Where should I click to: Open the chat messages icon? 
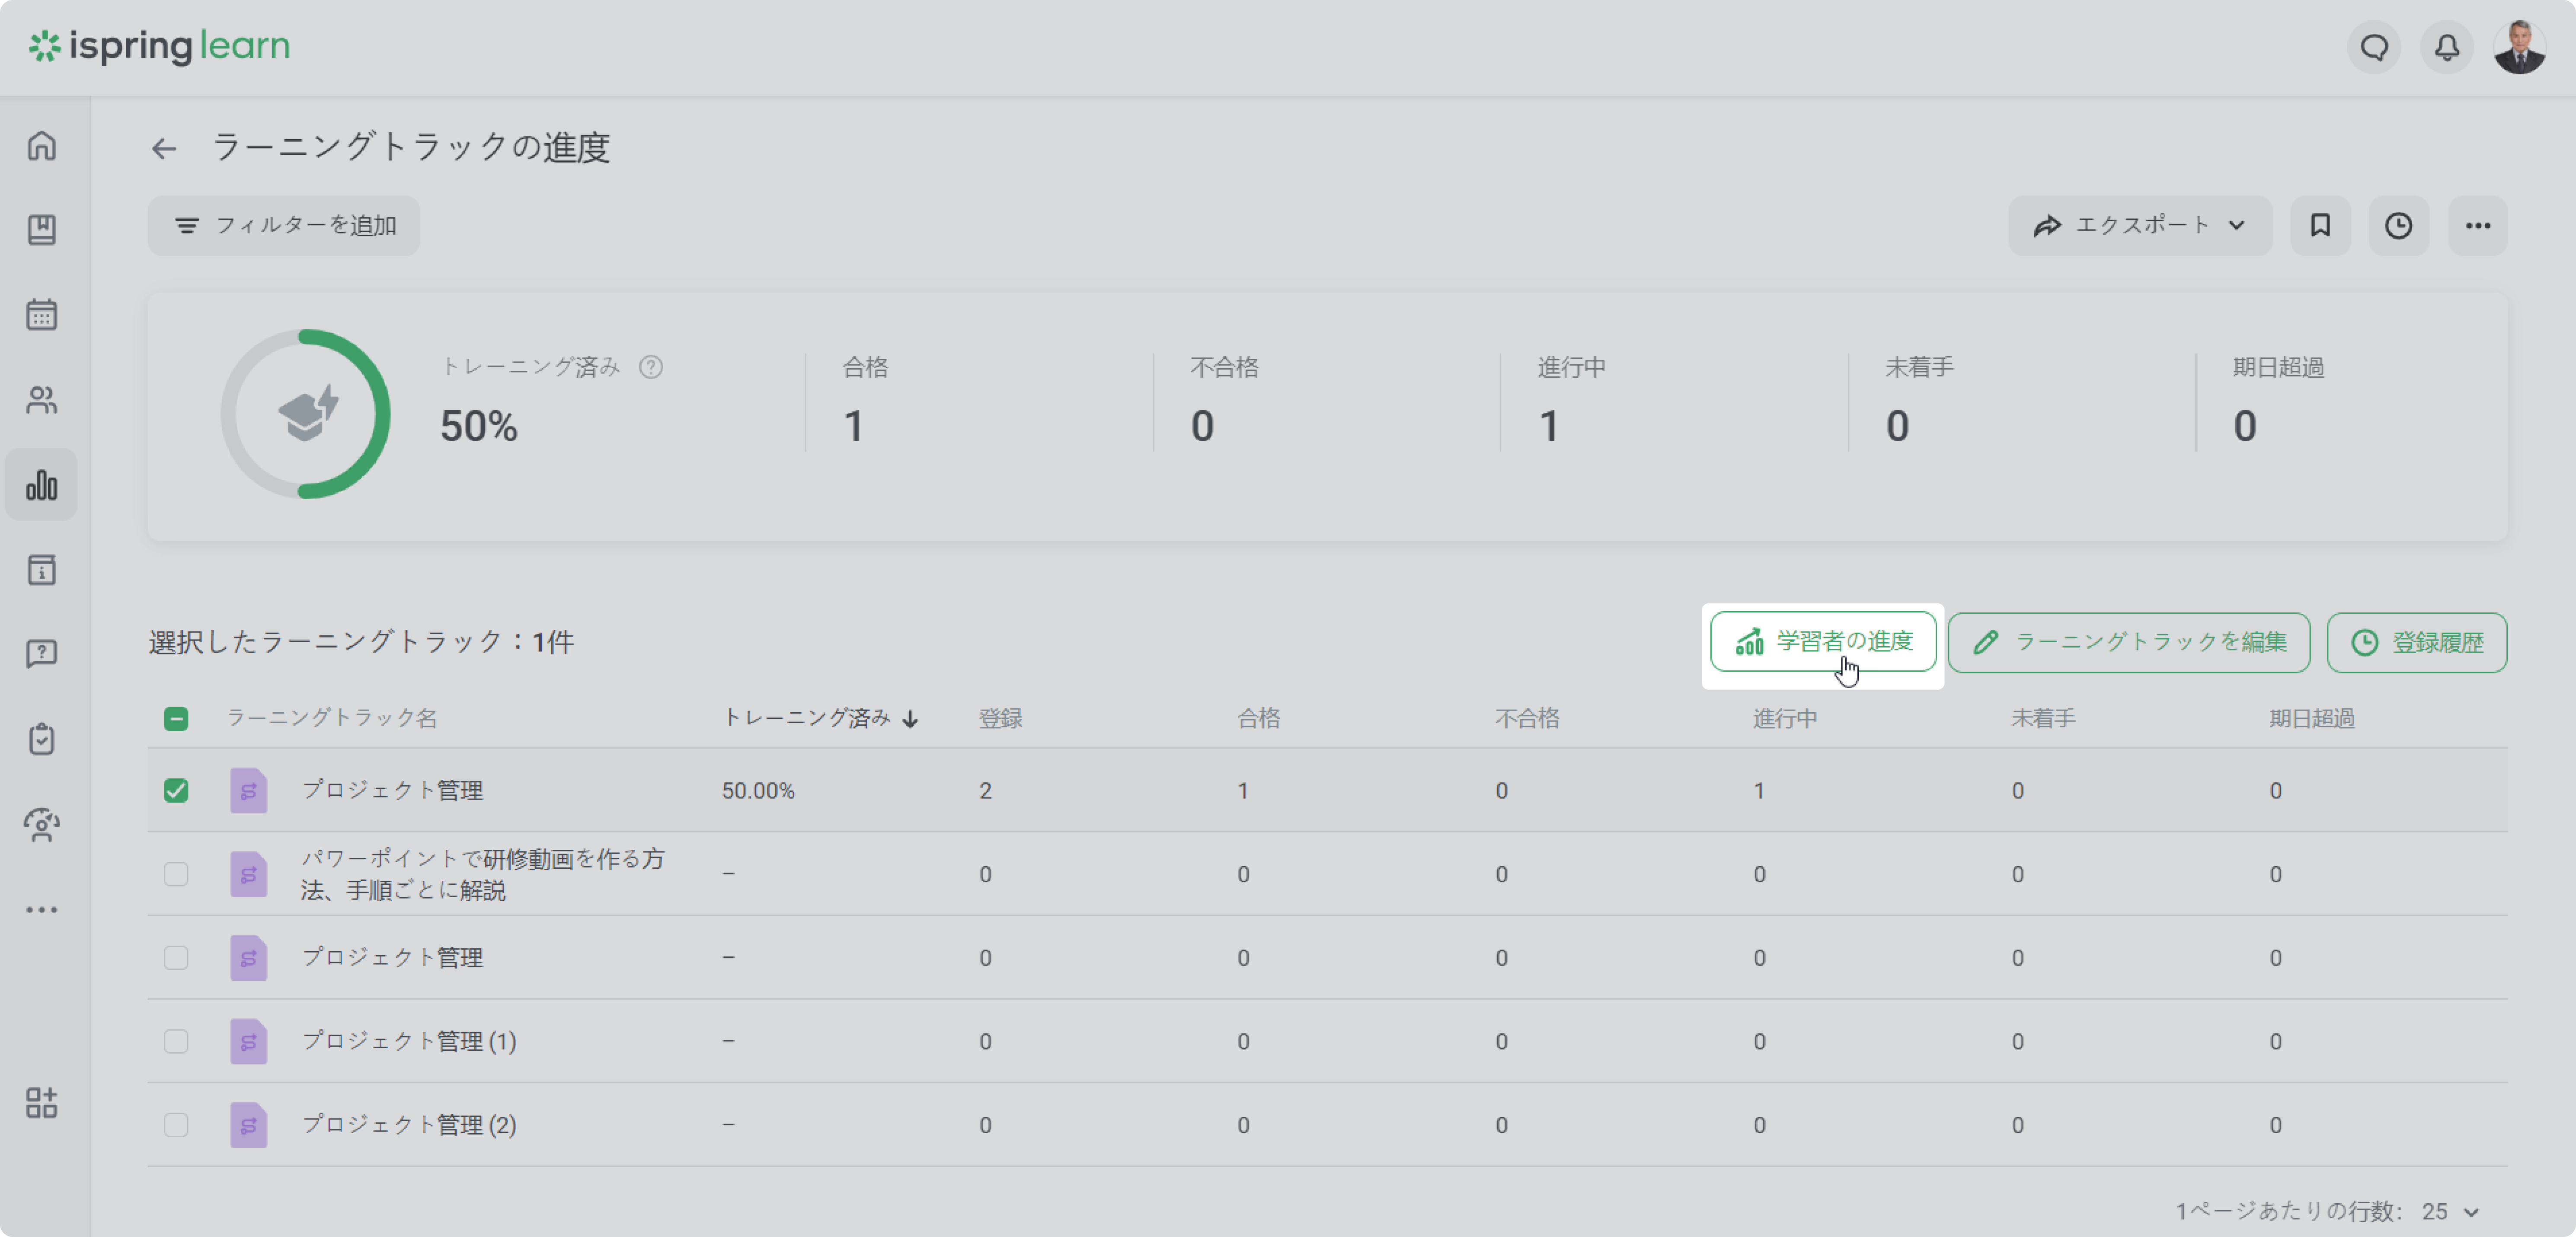(2374, 47)
